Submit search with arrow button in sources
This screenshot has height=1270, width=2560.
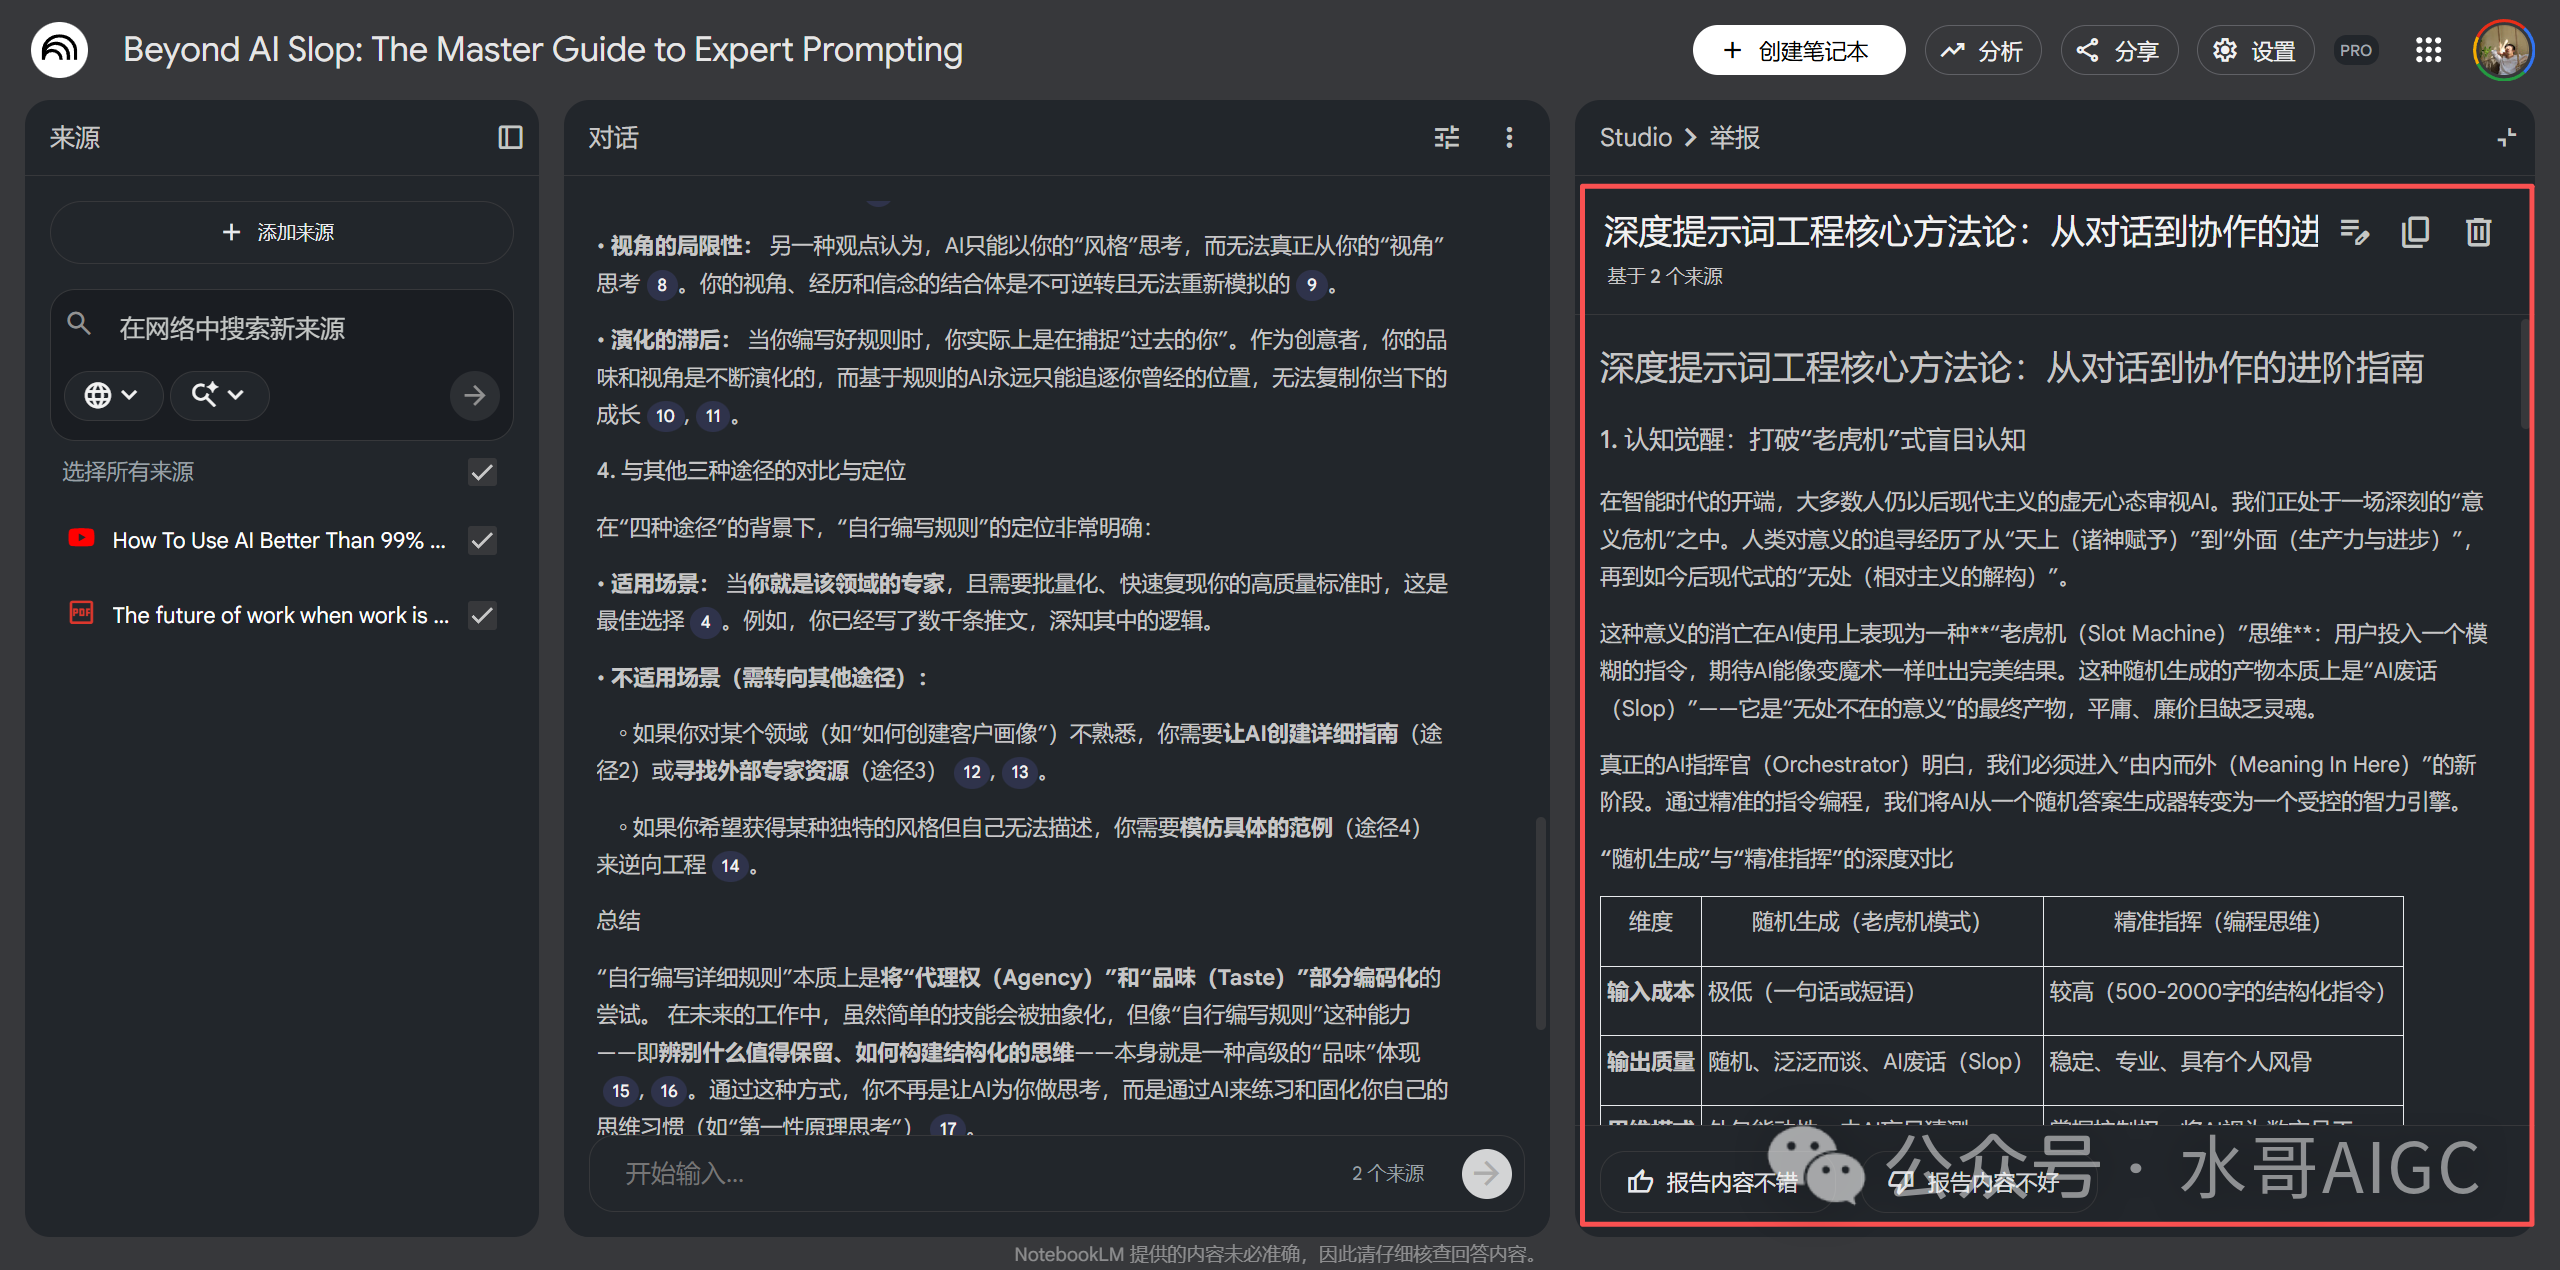coord(474,395)
